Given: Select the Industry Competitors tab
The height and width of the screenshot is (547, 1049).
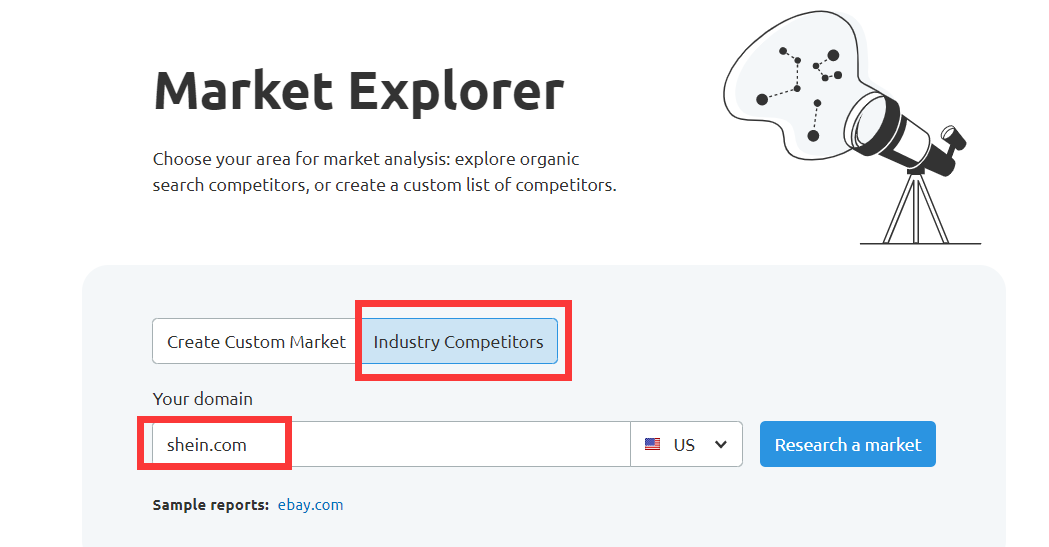Looking at the screenshot, I should pyautogui.click(x=458, y=342).
